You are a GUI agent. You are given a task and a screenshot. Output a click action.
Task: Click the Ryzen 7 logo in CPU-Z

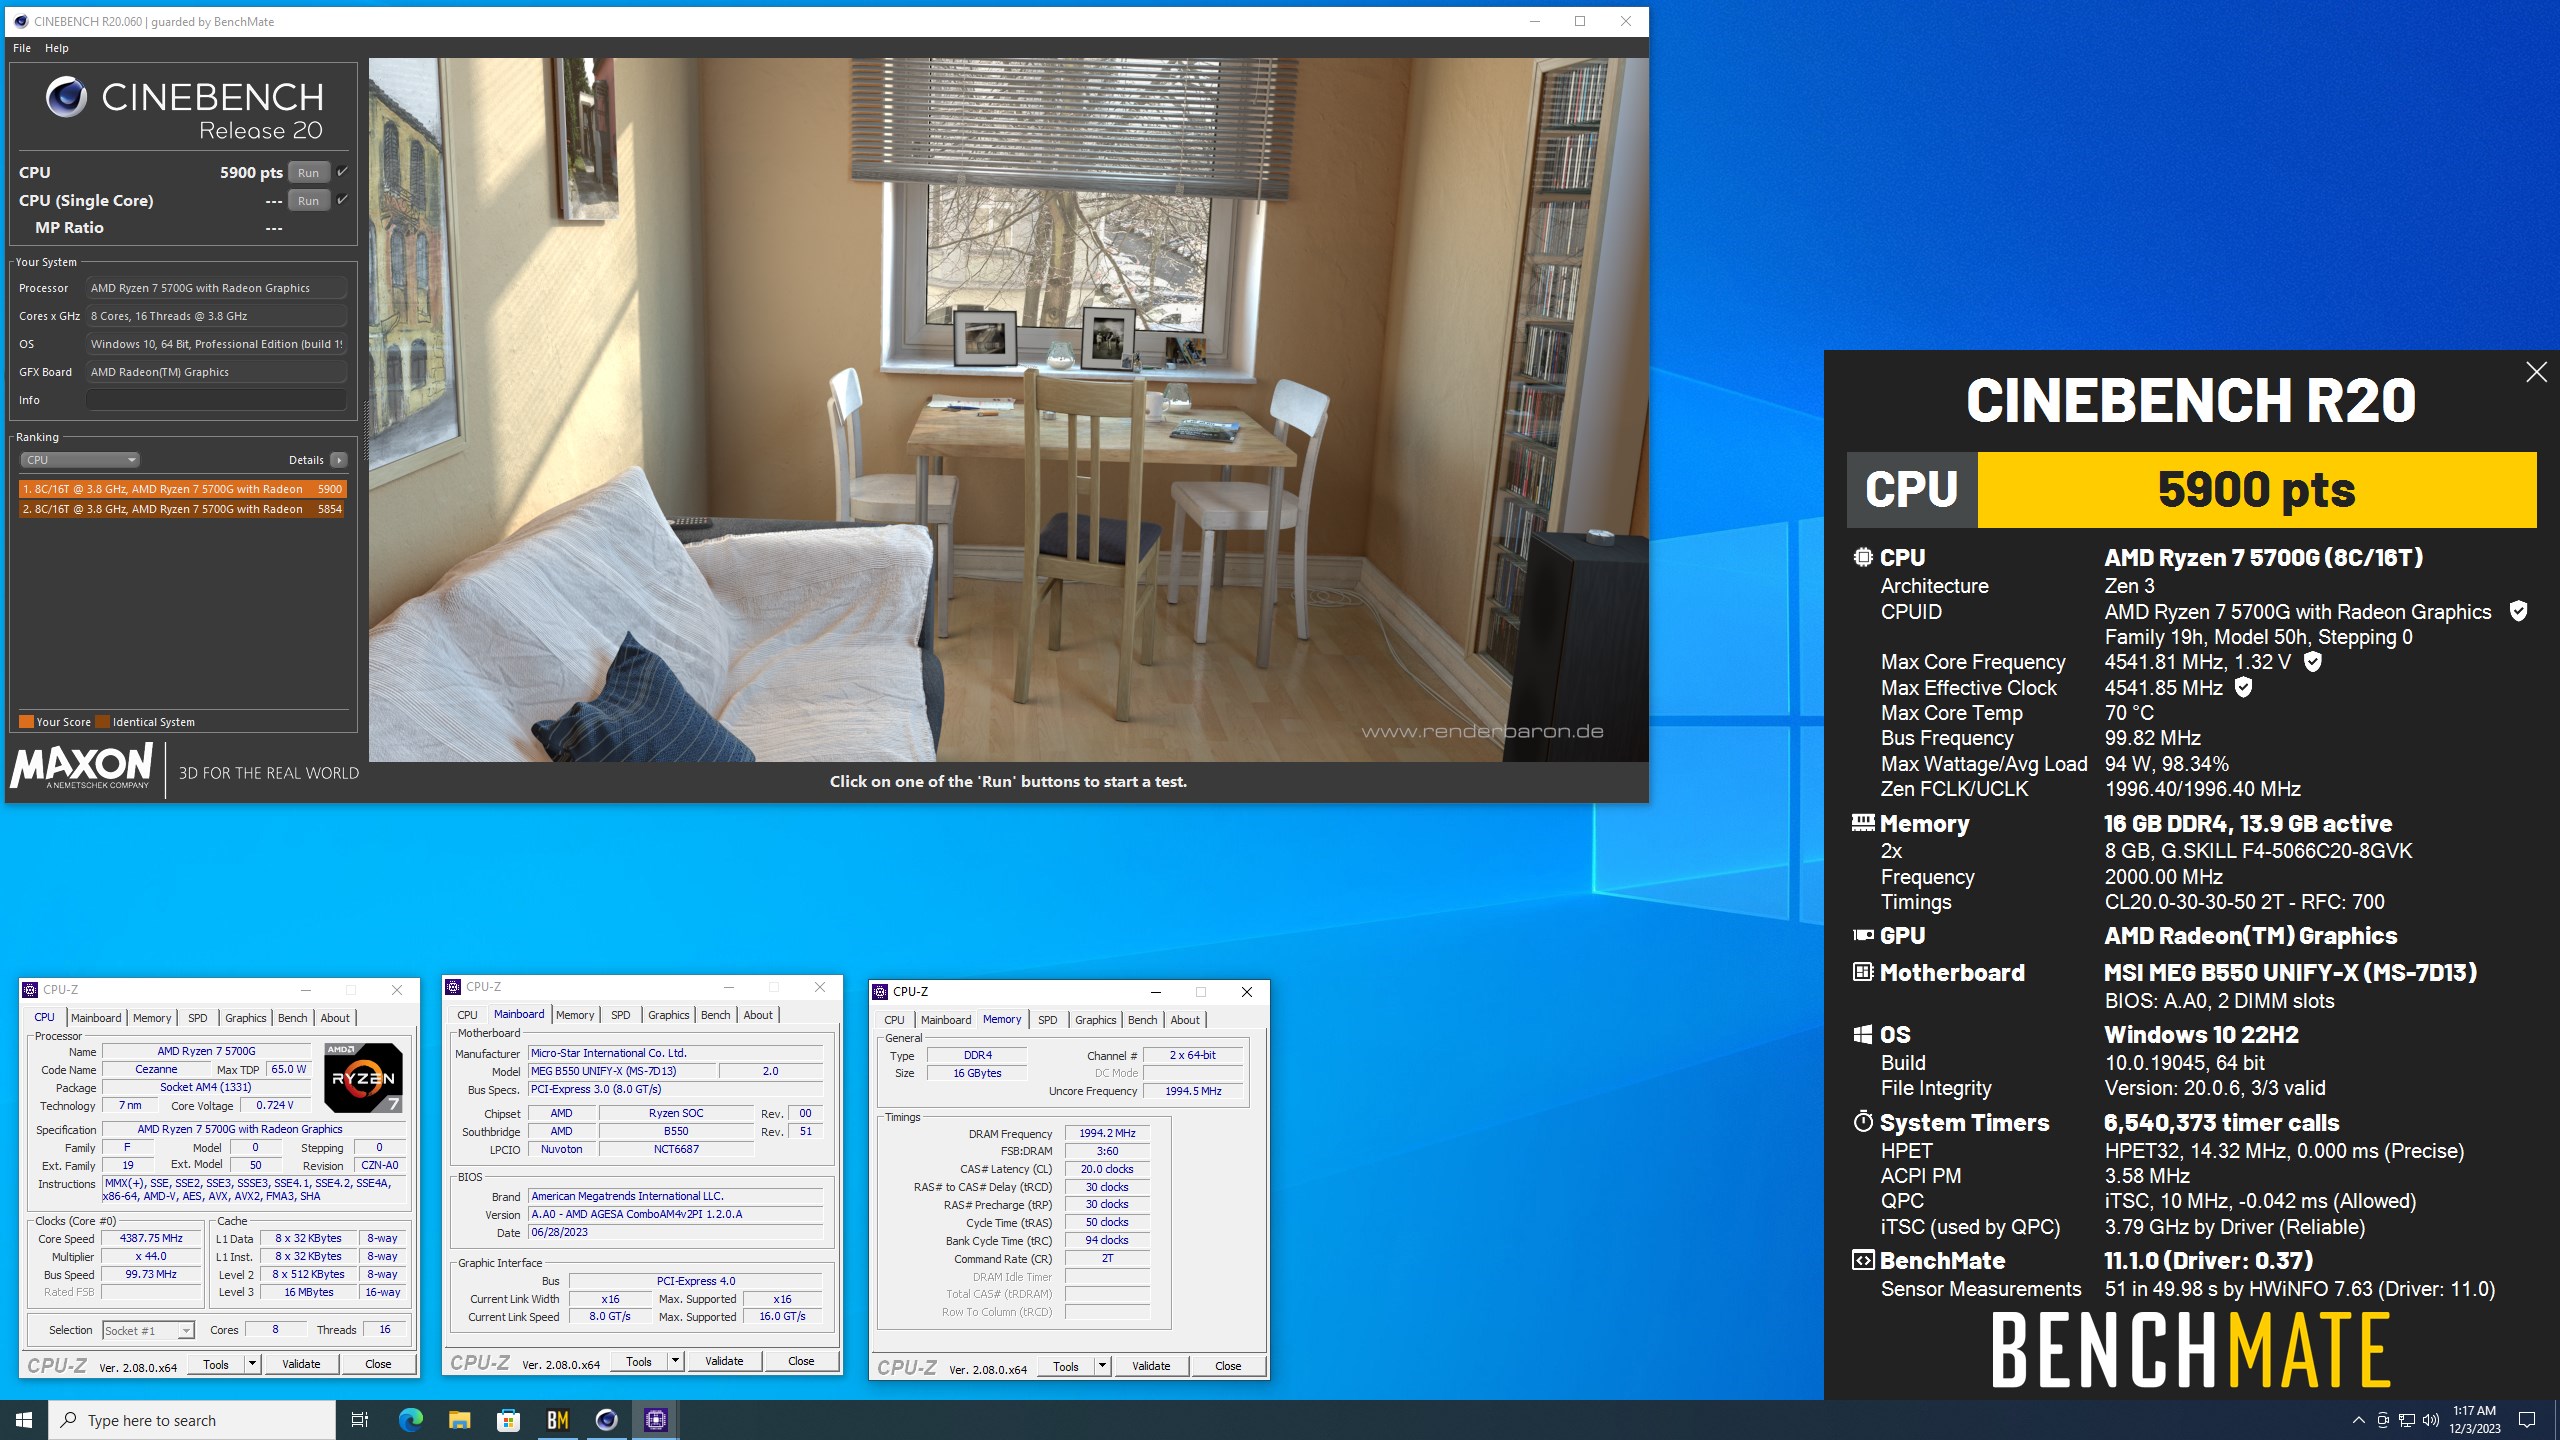pos(363,1078)
